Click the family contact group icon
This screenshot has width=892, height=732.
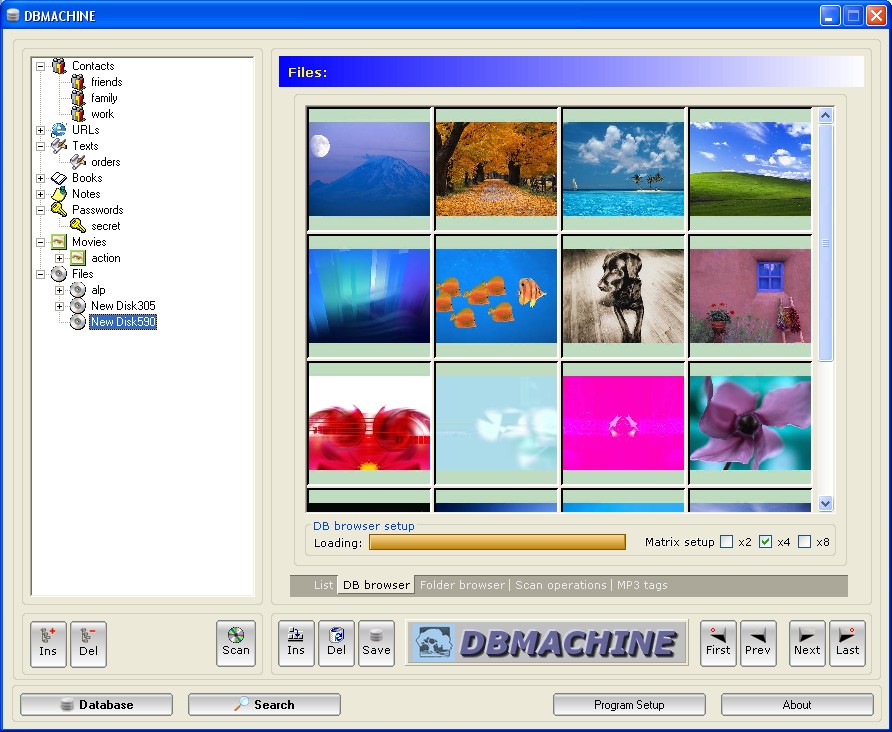(x=78, y=98)
